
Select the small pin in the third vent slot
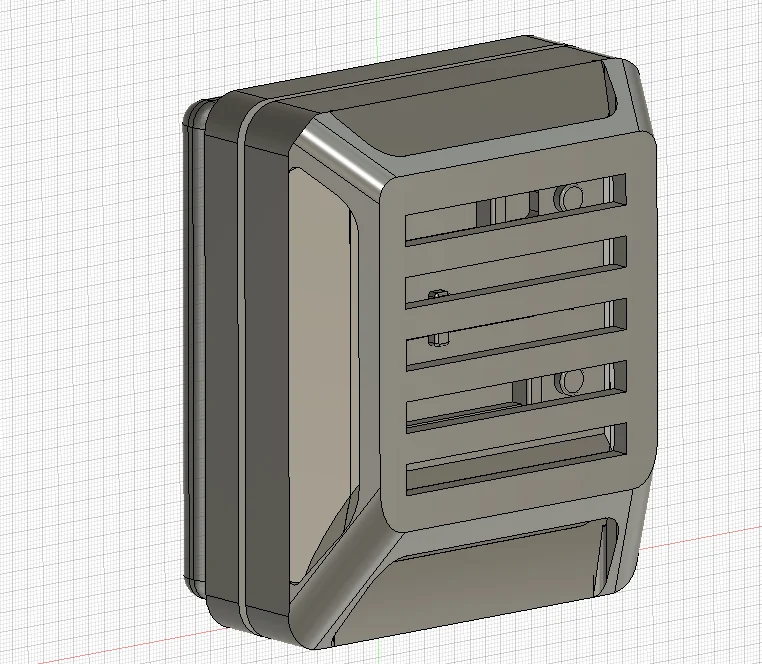point(439,339)
